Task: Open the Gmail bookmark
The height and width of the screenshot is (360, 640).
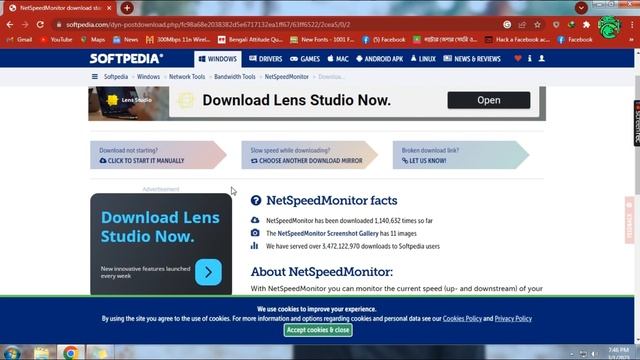Action: (x=20, y=40)
